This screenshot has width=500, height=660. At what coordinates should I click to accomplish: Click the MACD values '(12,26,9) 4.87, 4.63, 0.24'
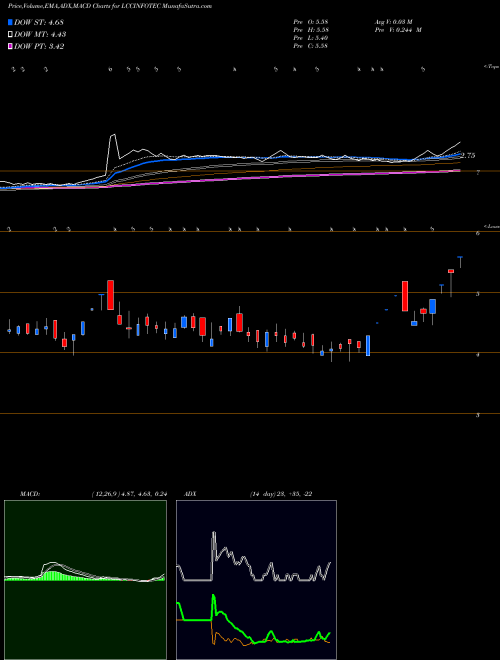click(129, 494)
